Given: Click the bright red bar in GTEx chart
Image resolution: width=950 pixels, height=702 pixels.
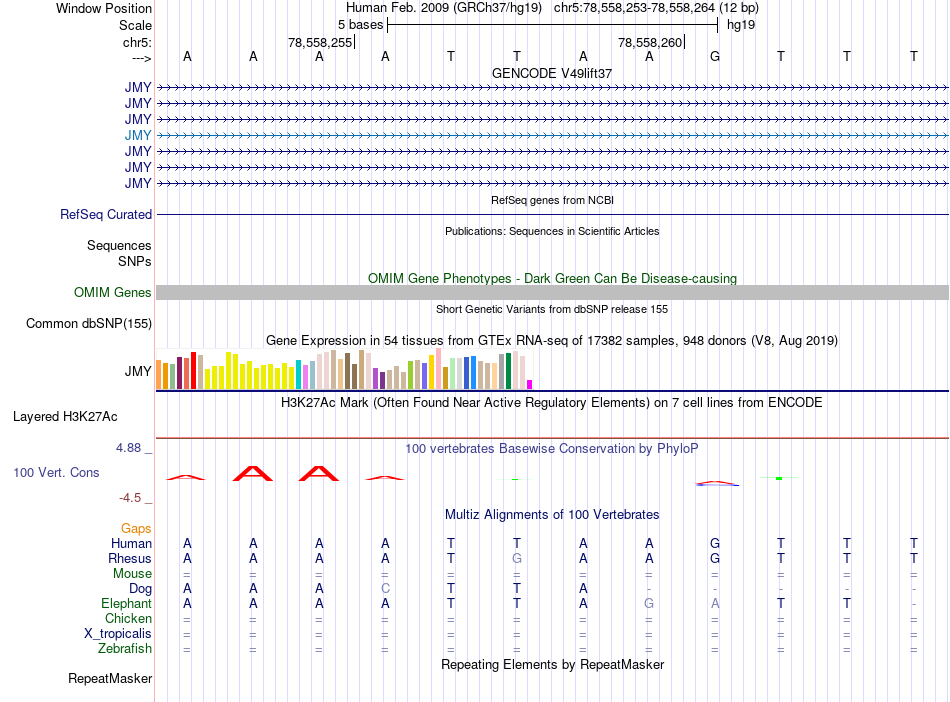Looking at the screenshot, I should [x=193, y=370].
